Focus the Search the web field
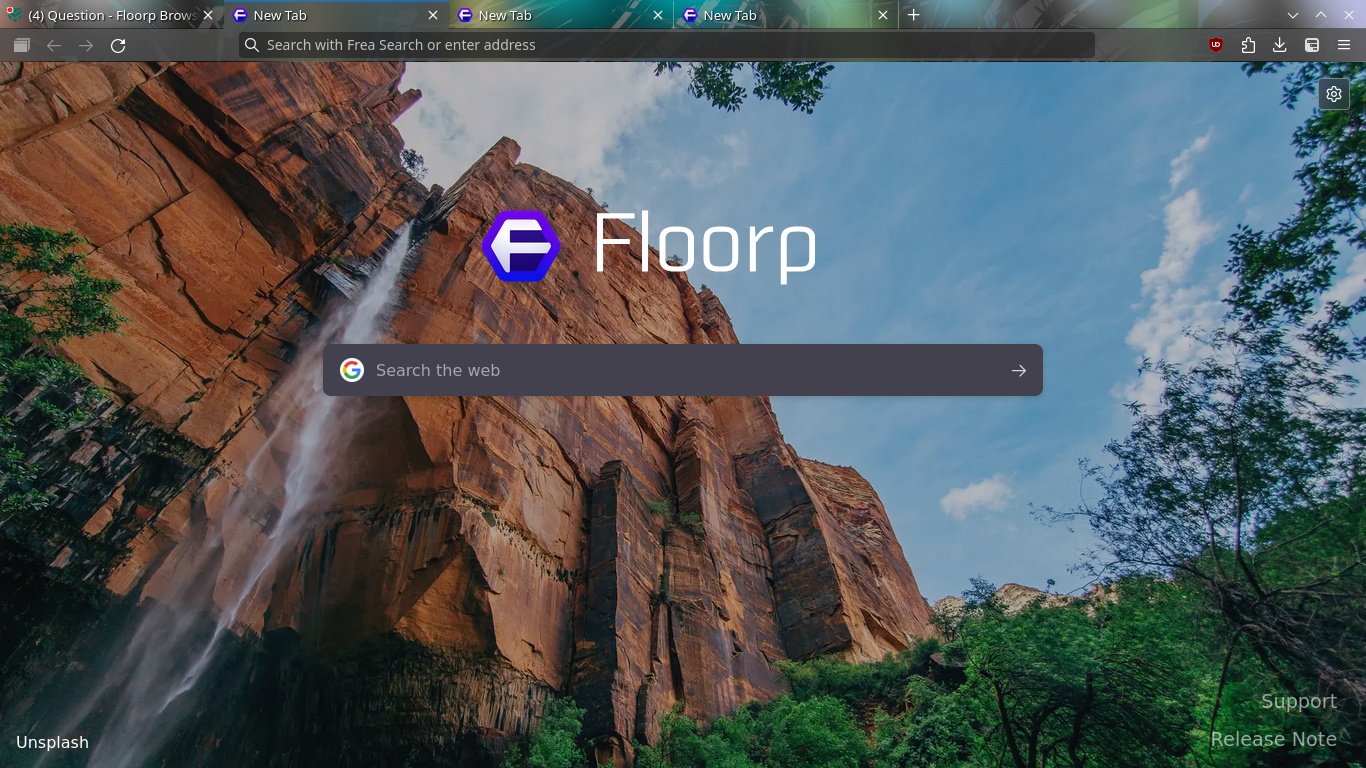 (x=683, y=370)
